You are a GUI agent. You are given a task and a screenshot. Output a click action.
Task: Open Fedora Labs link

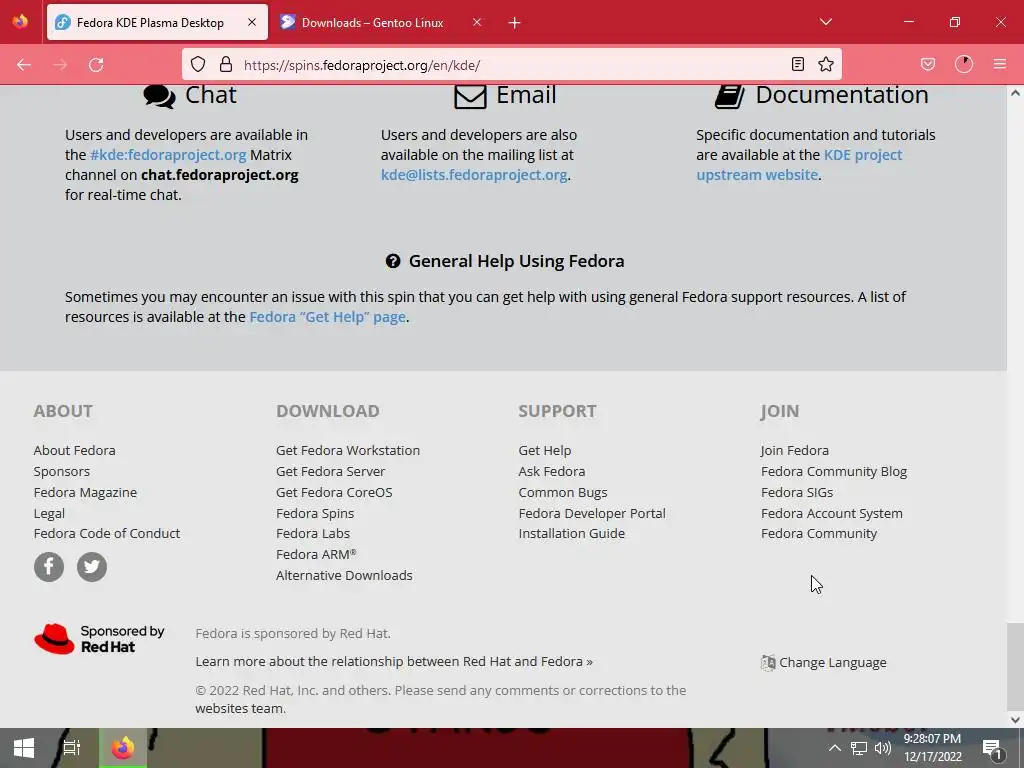tap(313, 534)
